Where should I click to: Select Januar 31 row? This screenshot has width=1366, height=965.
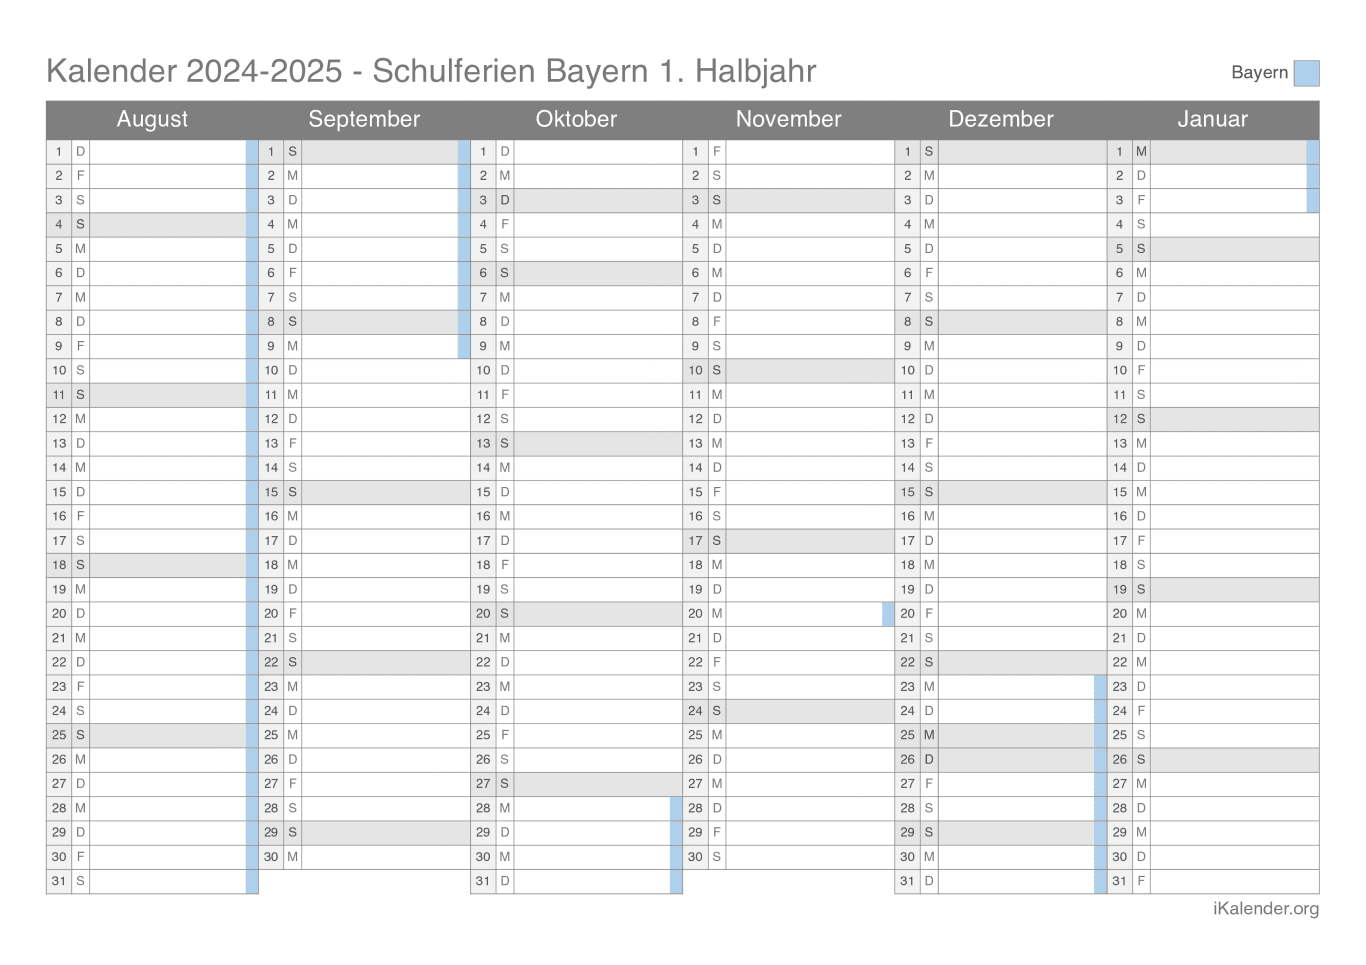point(1212,881)
